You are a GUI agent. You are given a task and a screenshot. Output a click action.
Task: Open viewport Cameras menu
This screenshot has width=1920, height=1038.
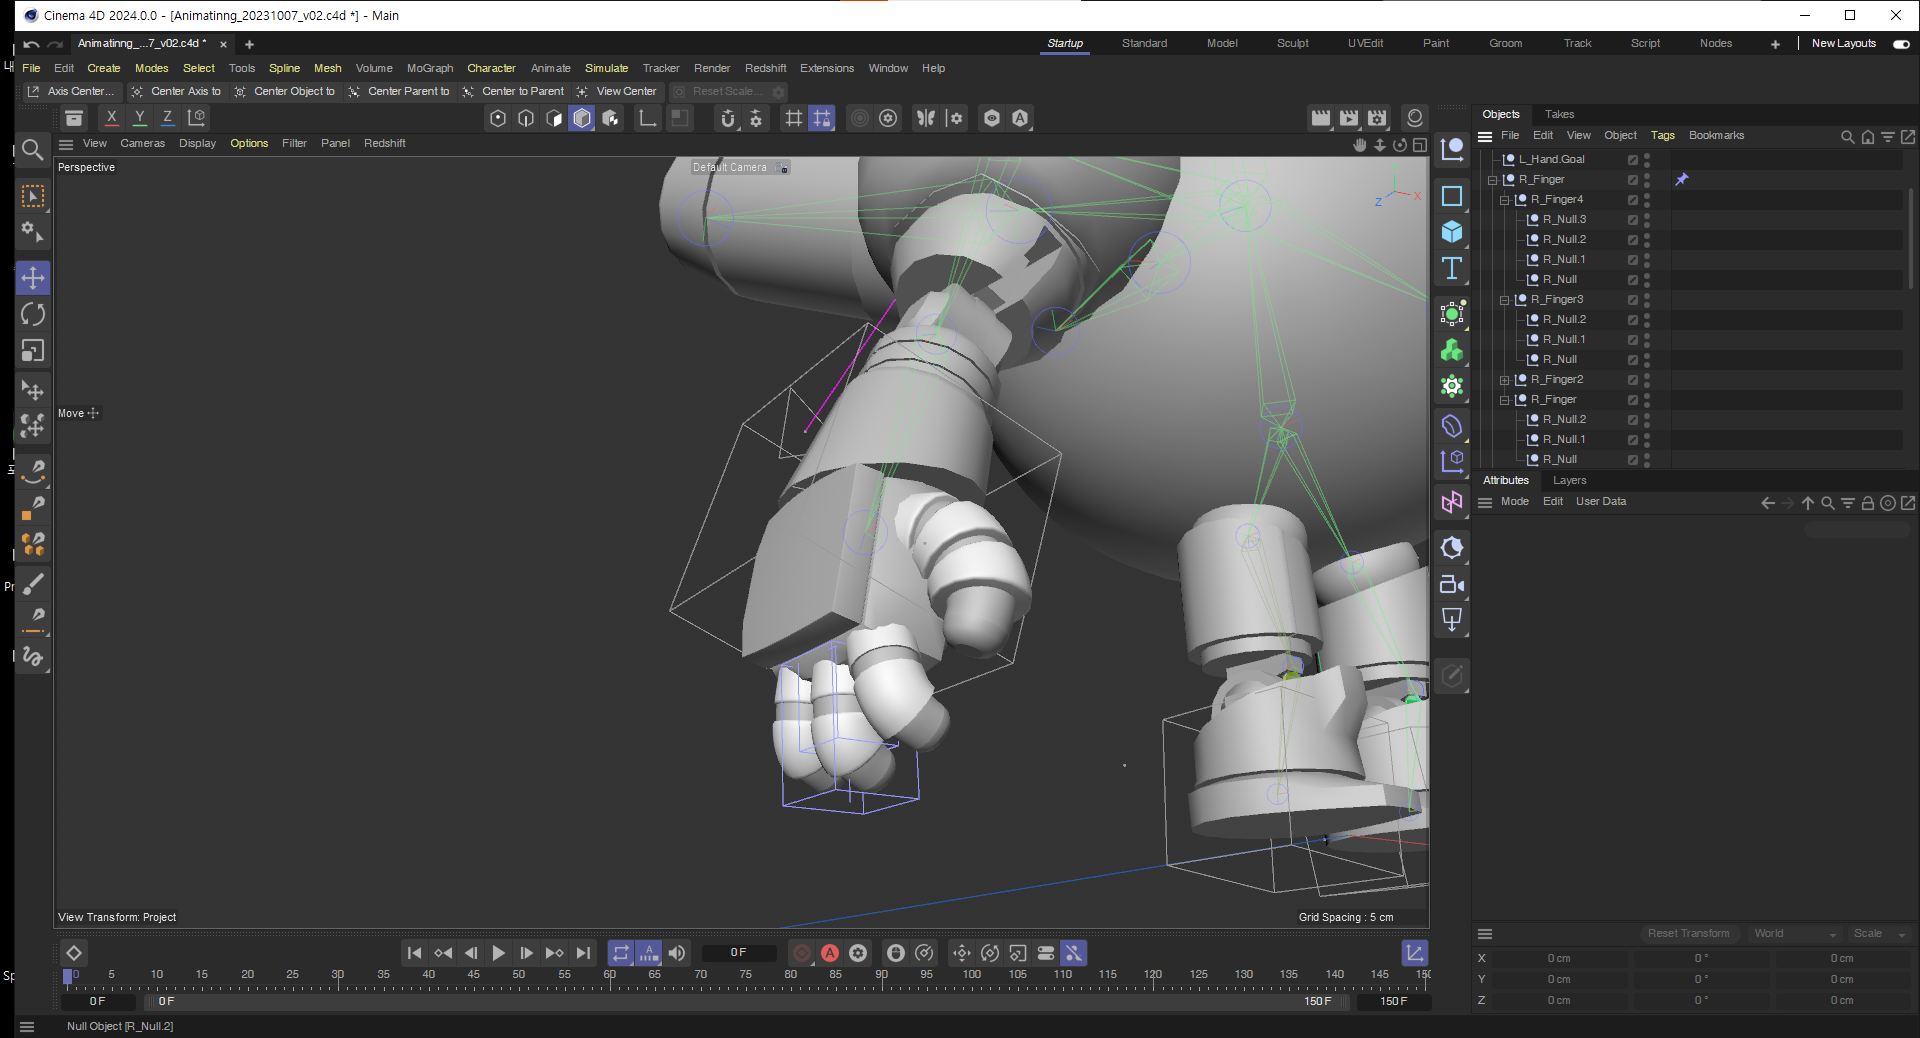click(x=142, y=144)
